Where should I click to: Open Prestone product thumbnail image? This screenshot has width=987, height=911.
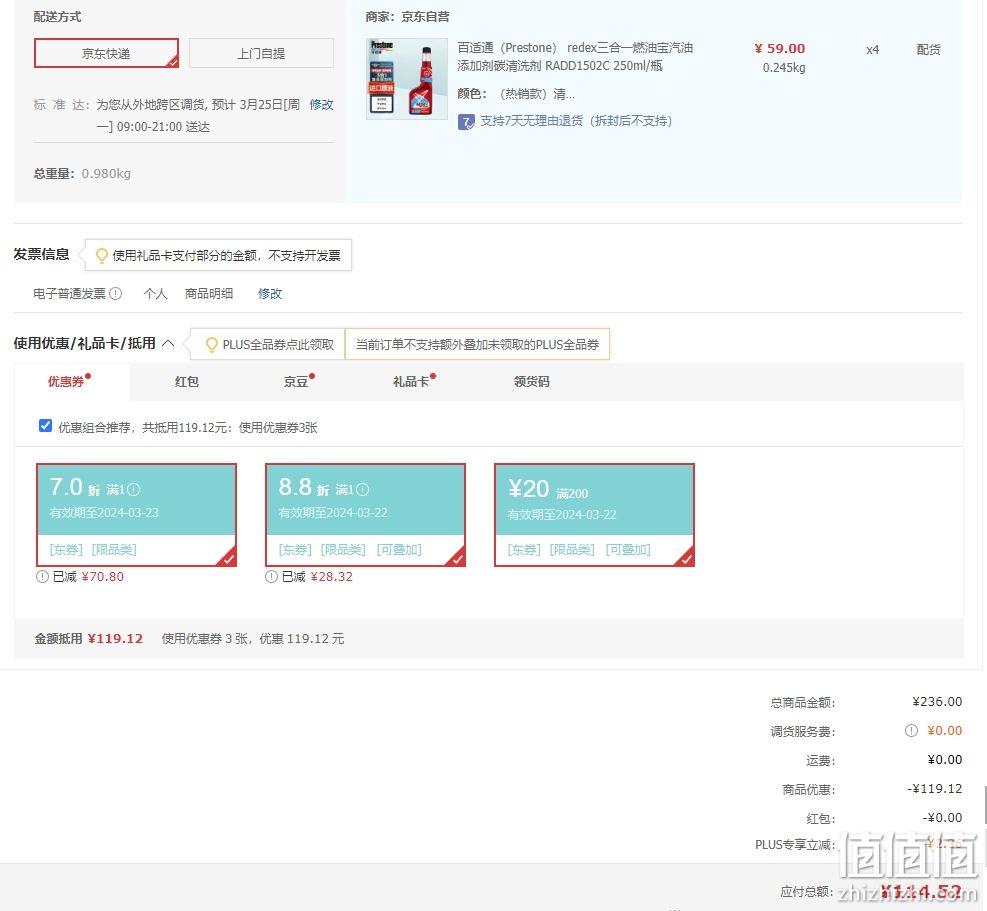click(x=407, y=79)
